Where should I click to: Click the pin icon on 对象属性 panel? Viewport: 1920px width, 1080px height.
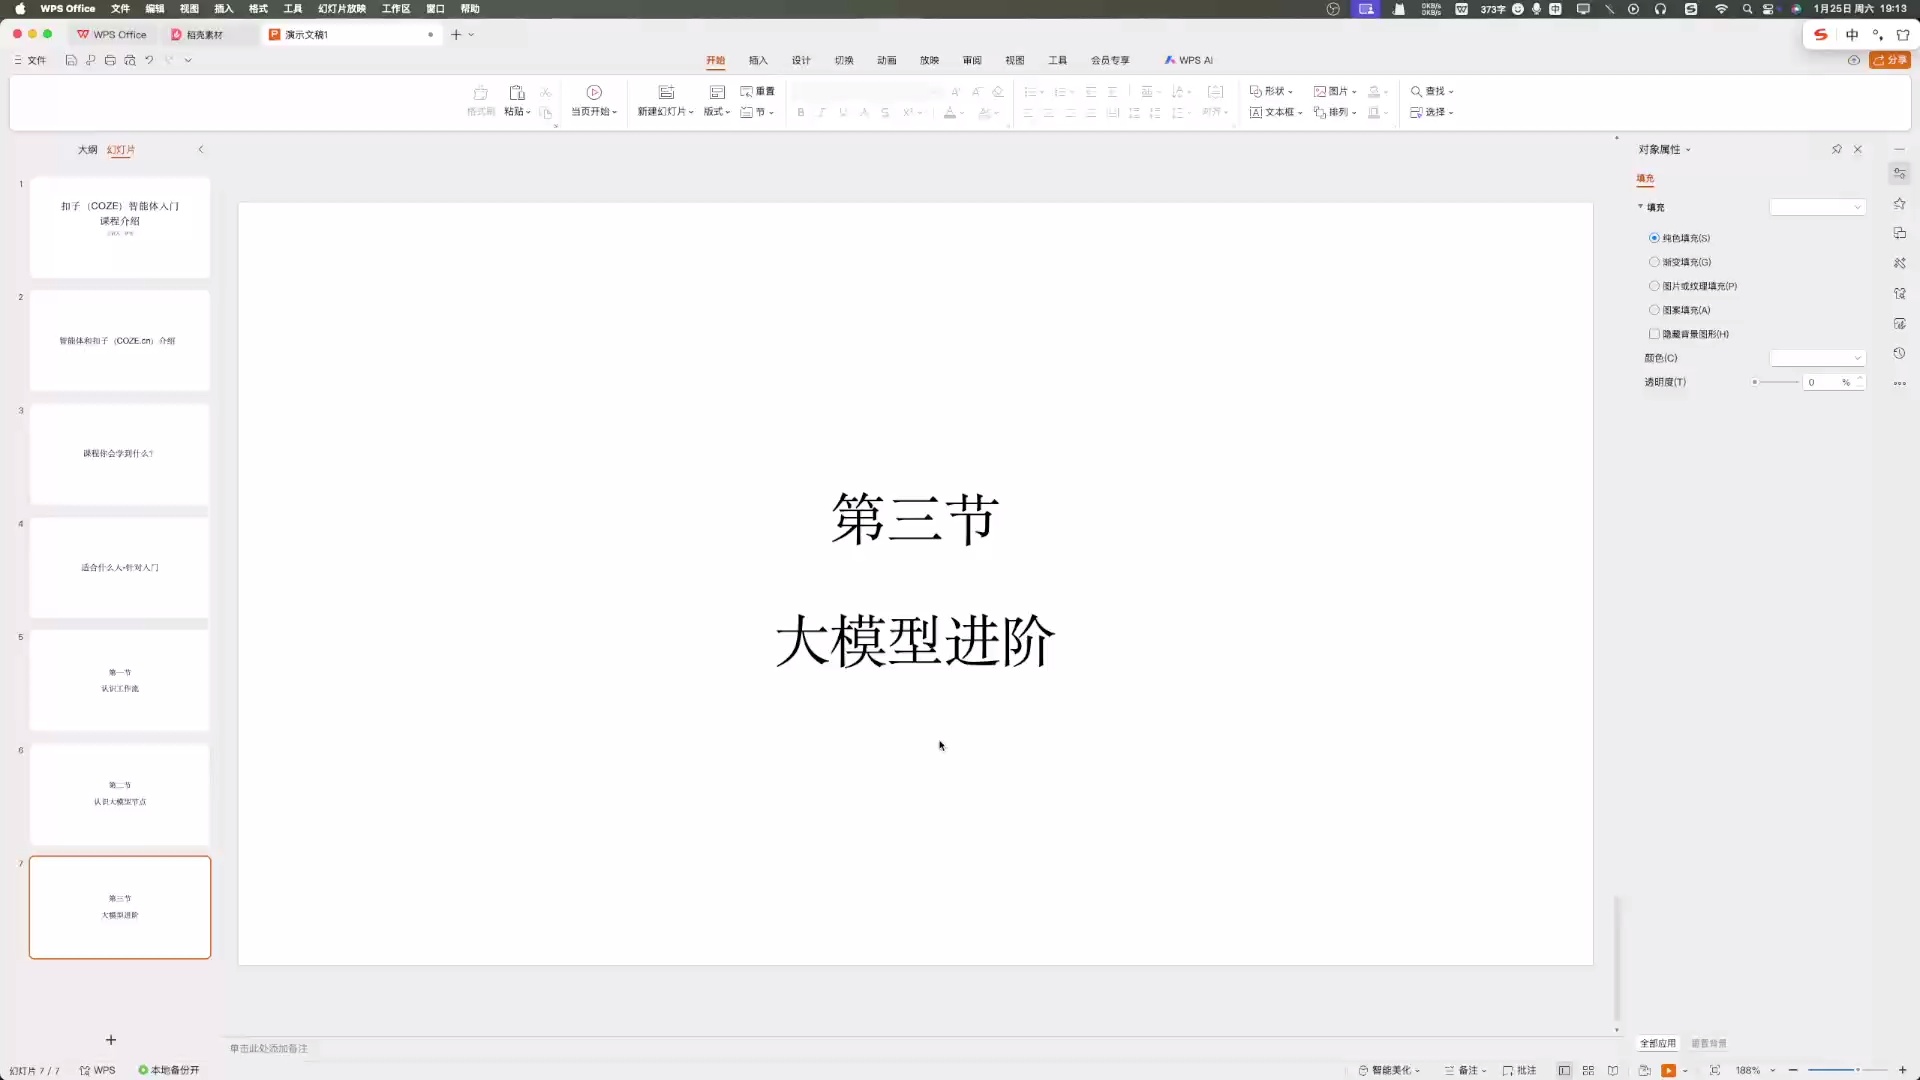click(1838, 148)
